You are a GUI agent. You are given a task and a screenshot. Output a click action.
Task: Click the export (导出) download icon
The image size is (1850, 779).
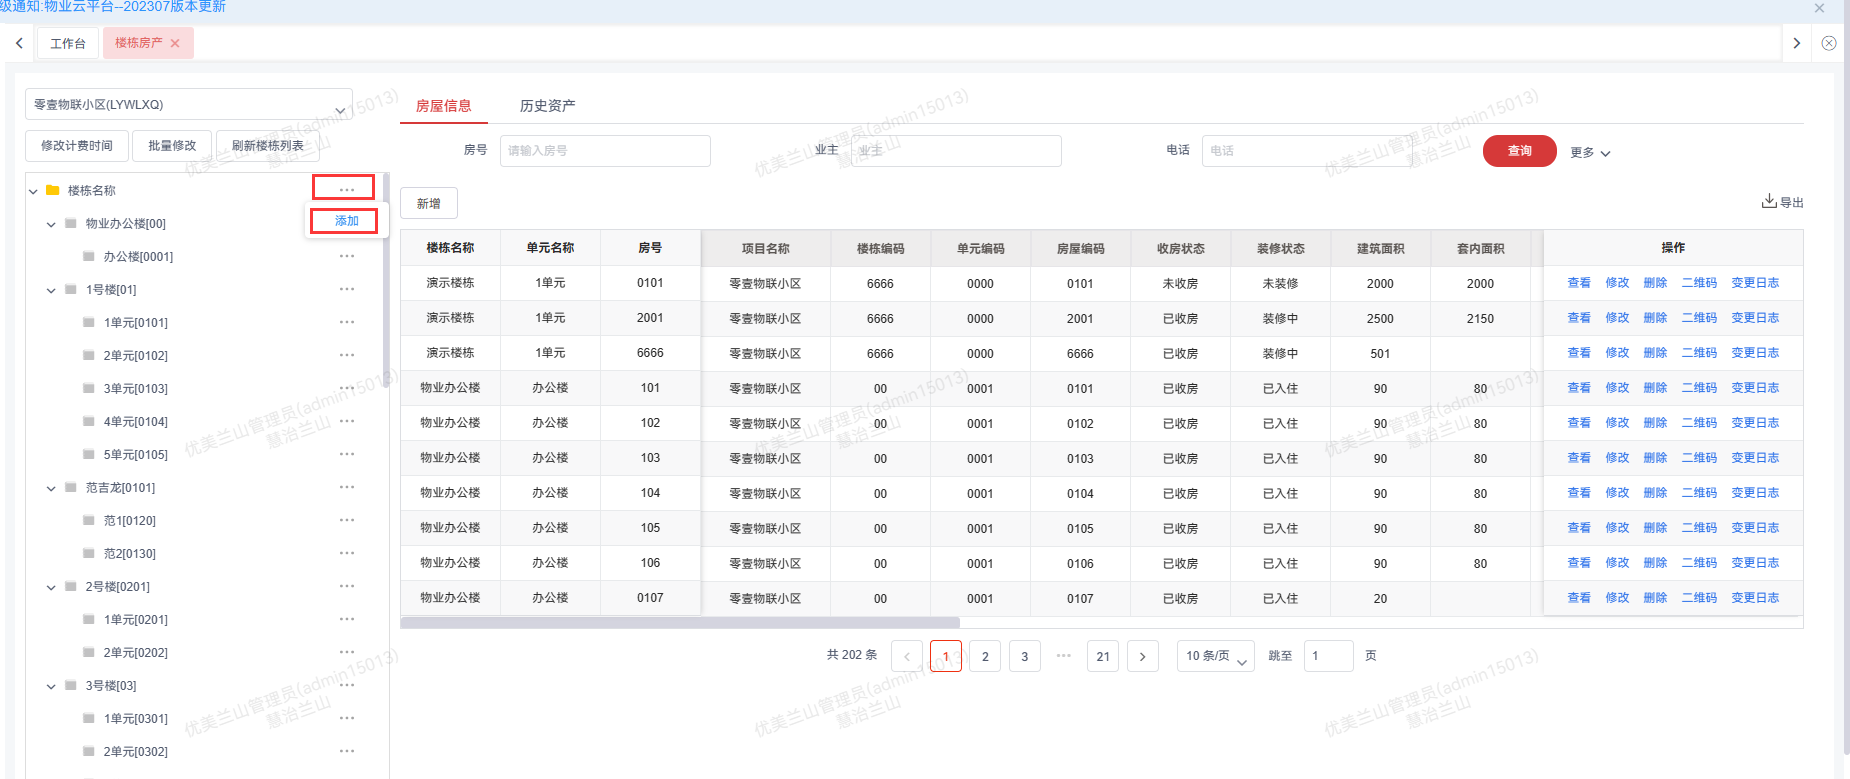click(1769, 201)
